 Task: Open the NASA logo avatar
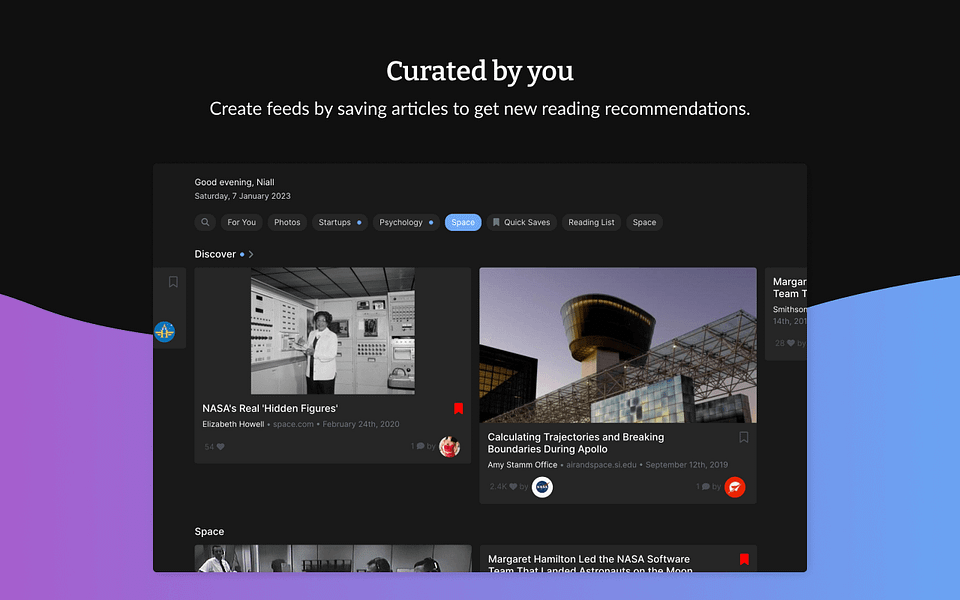542,487
